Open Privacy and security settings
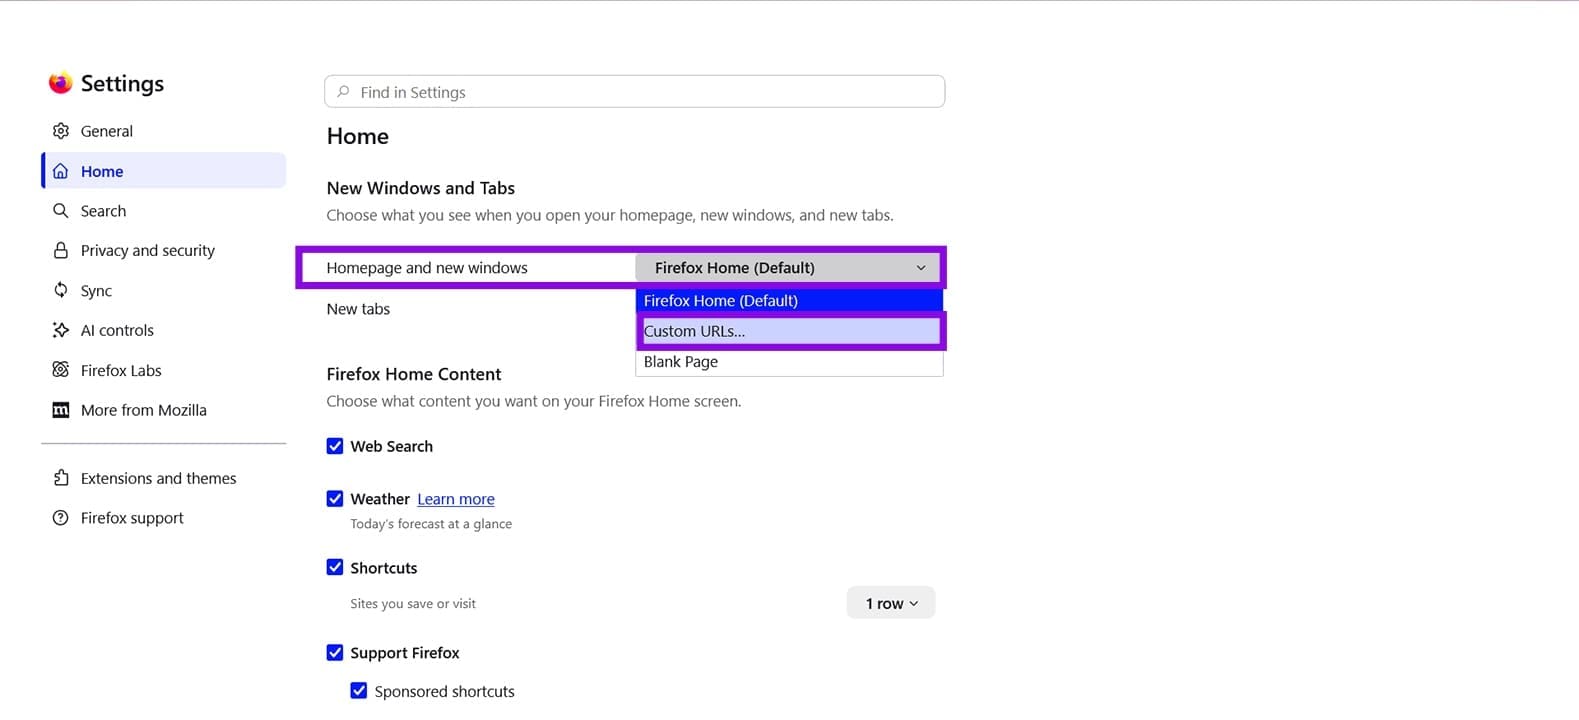Screen dimensions: 1579x720 pyautogui.click(x=164, y=250)
